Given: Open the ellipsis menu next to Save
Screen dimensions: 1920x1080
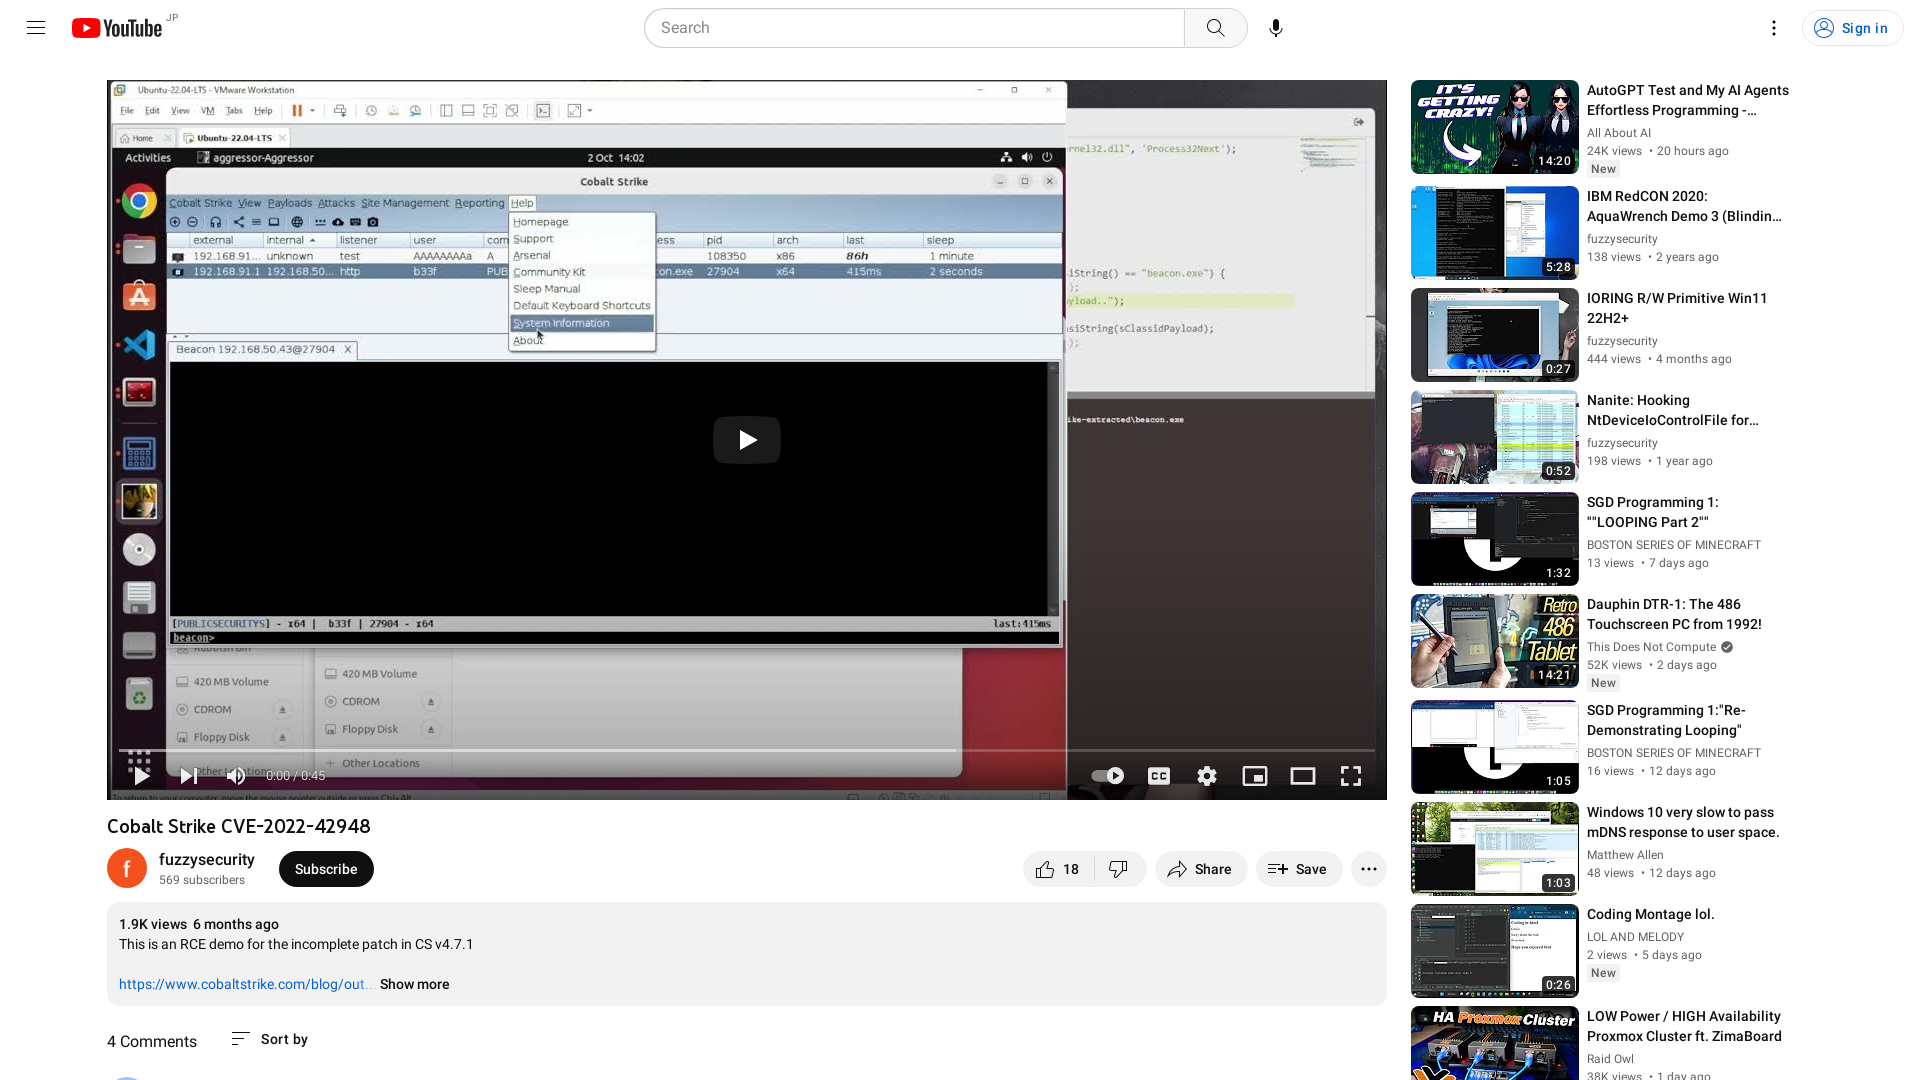Looking at the screenshot, I should [1368, 869].
